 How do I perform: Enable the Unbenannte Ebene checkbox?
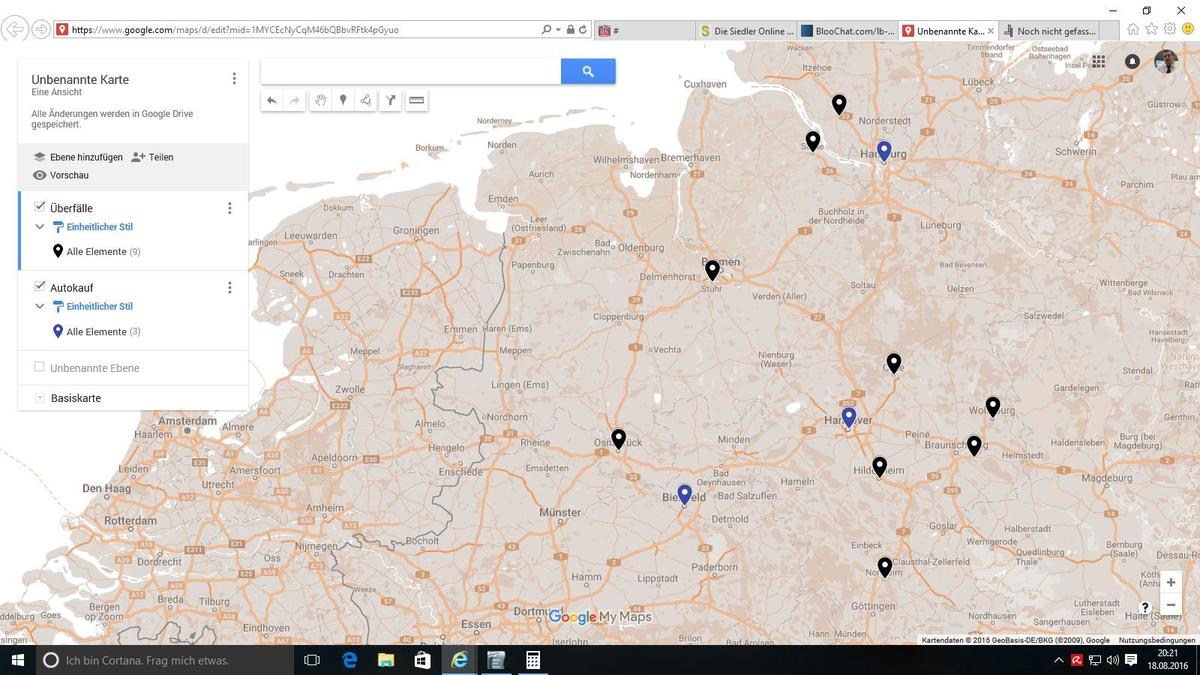pos(40,367)
